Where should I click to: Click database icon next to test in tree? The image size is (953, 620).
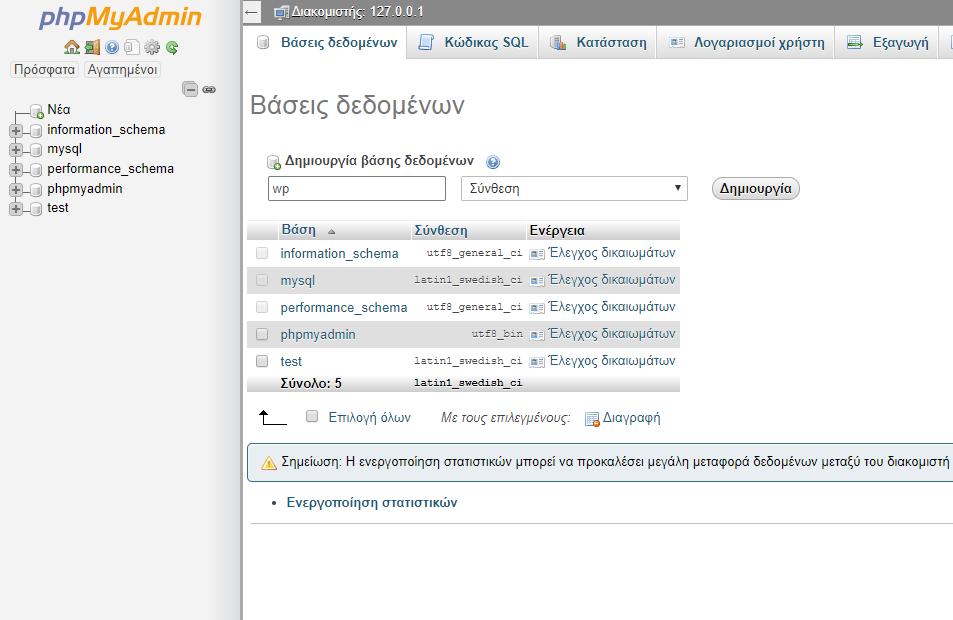(x=36, y=209)
